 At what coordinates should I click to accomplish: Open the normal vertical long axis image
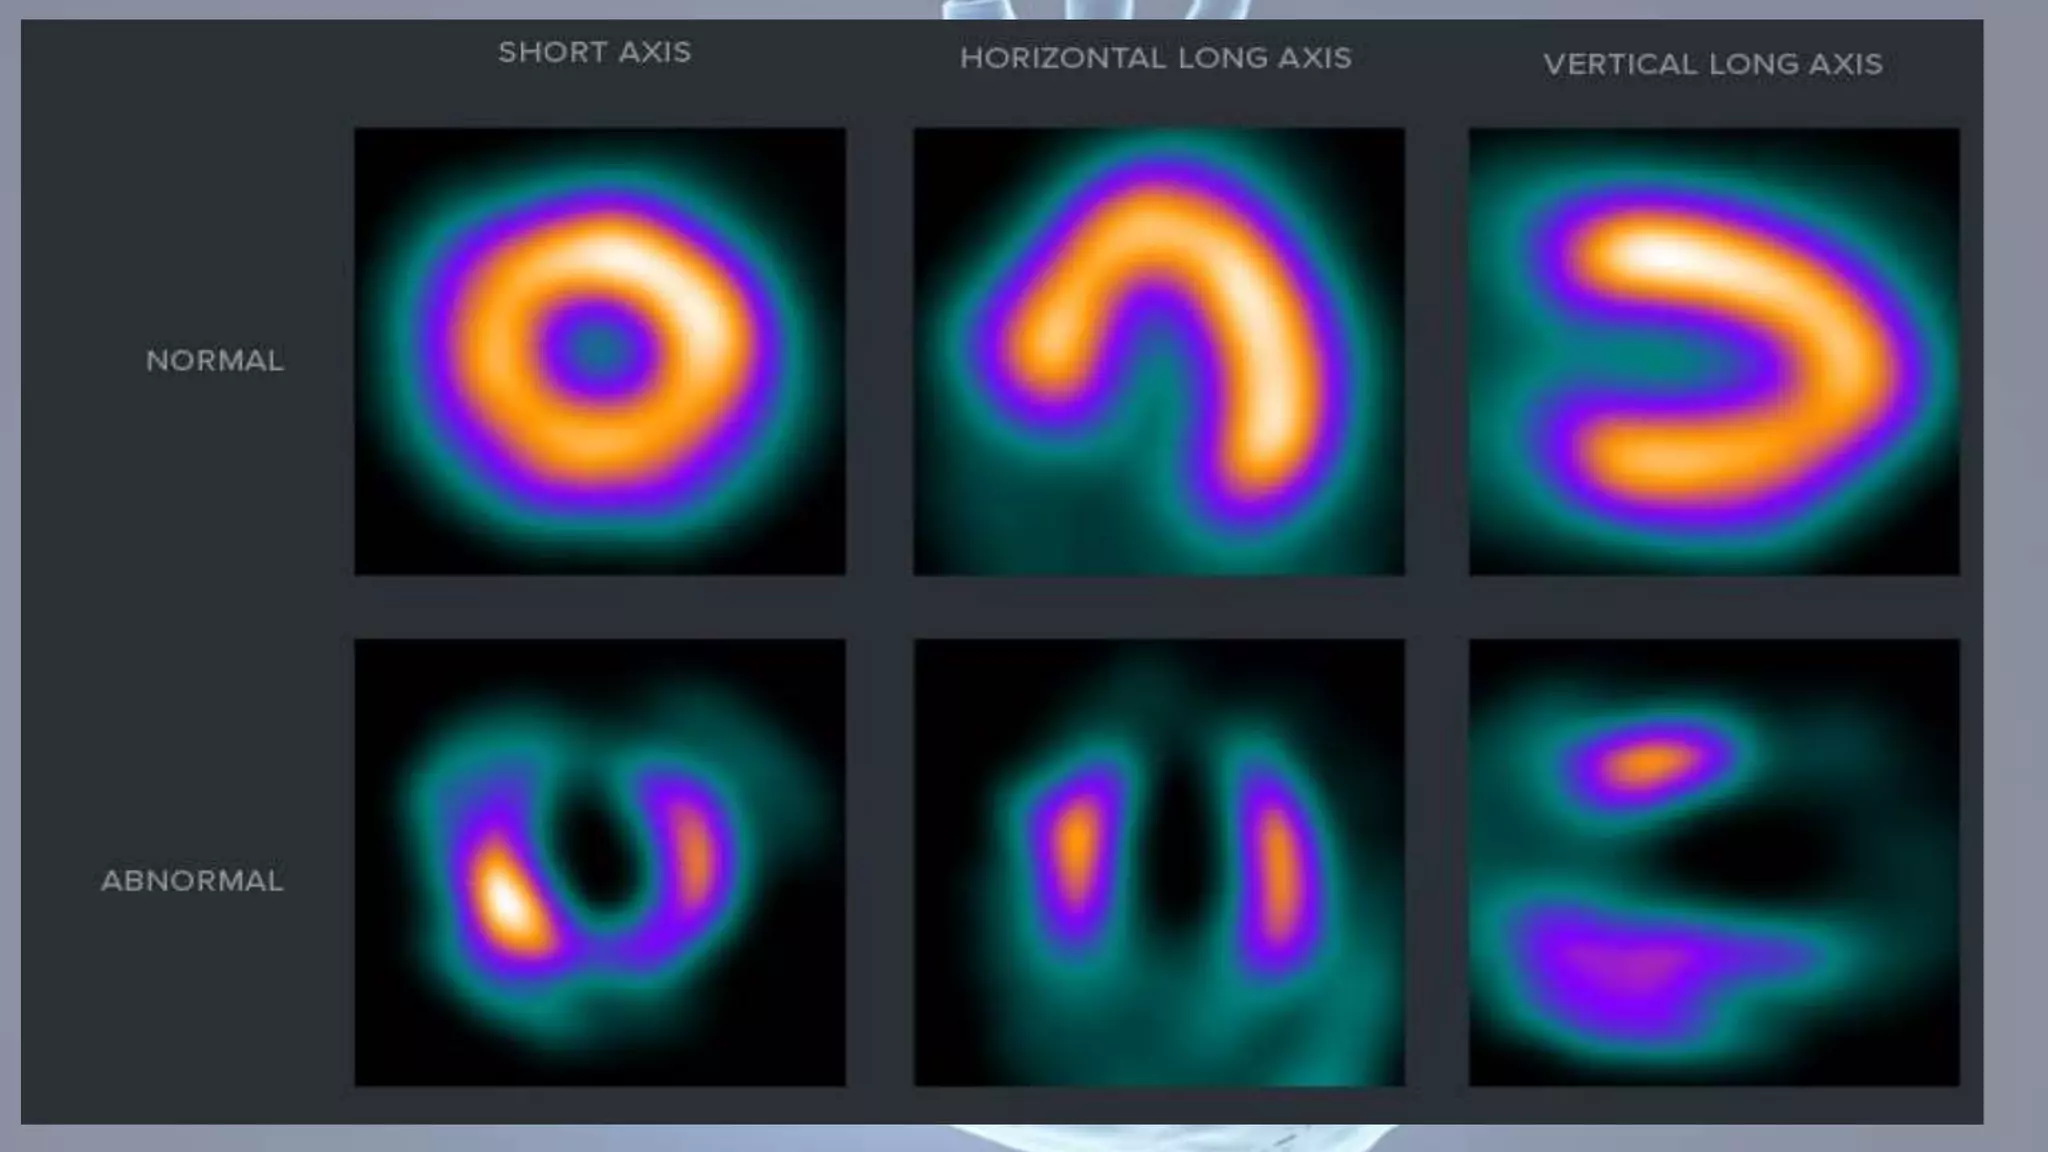click(x=1713, y=350)
